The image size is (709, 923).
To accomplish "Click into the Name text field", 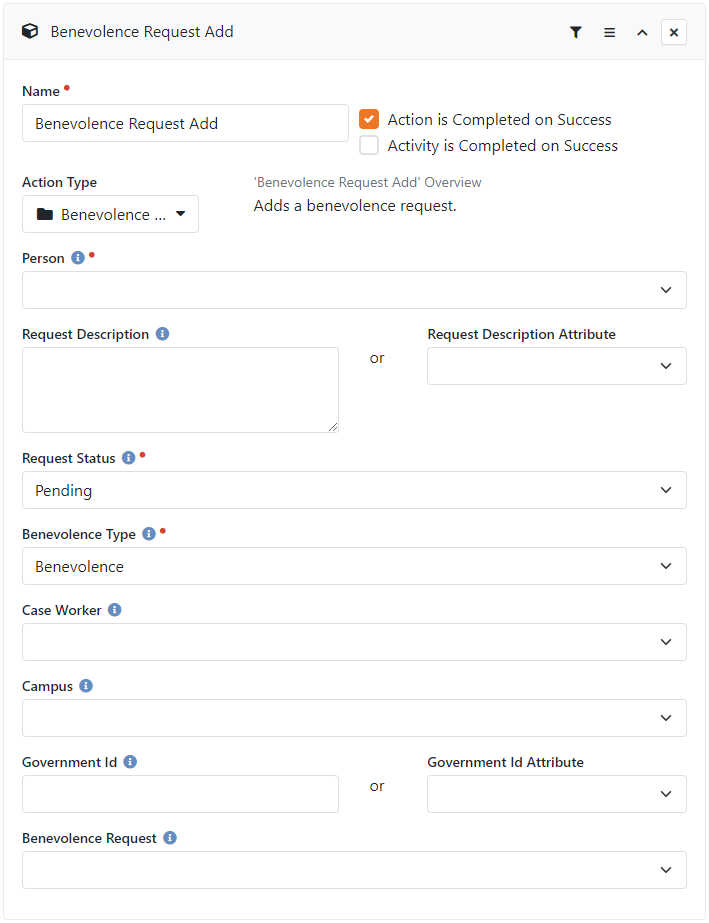I will click(x=185, y=123).
